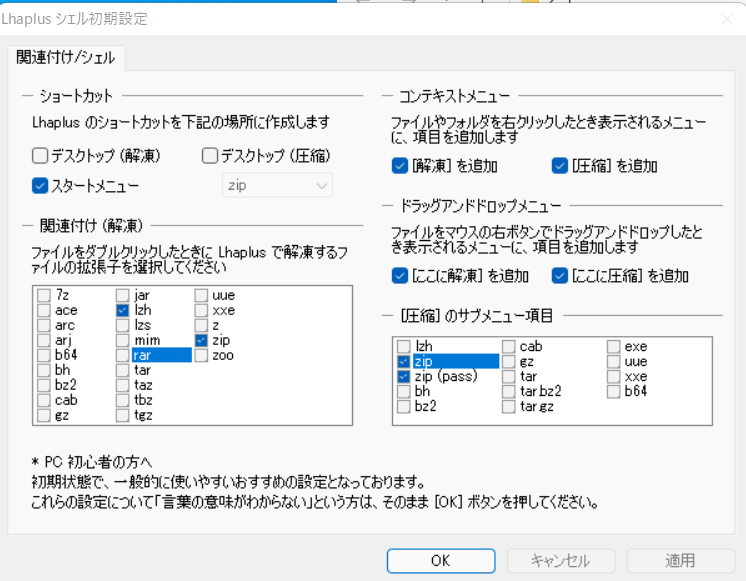Viewport: 746px width, 581px height.
Task: Check the mim association checkbox
Action: 122,340
